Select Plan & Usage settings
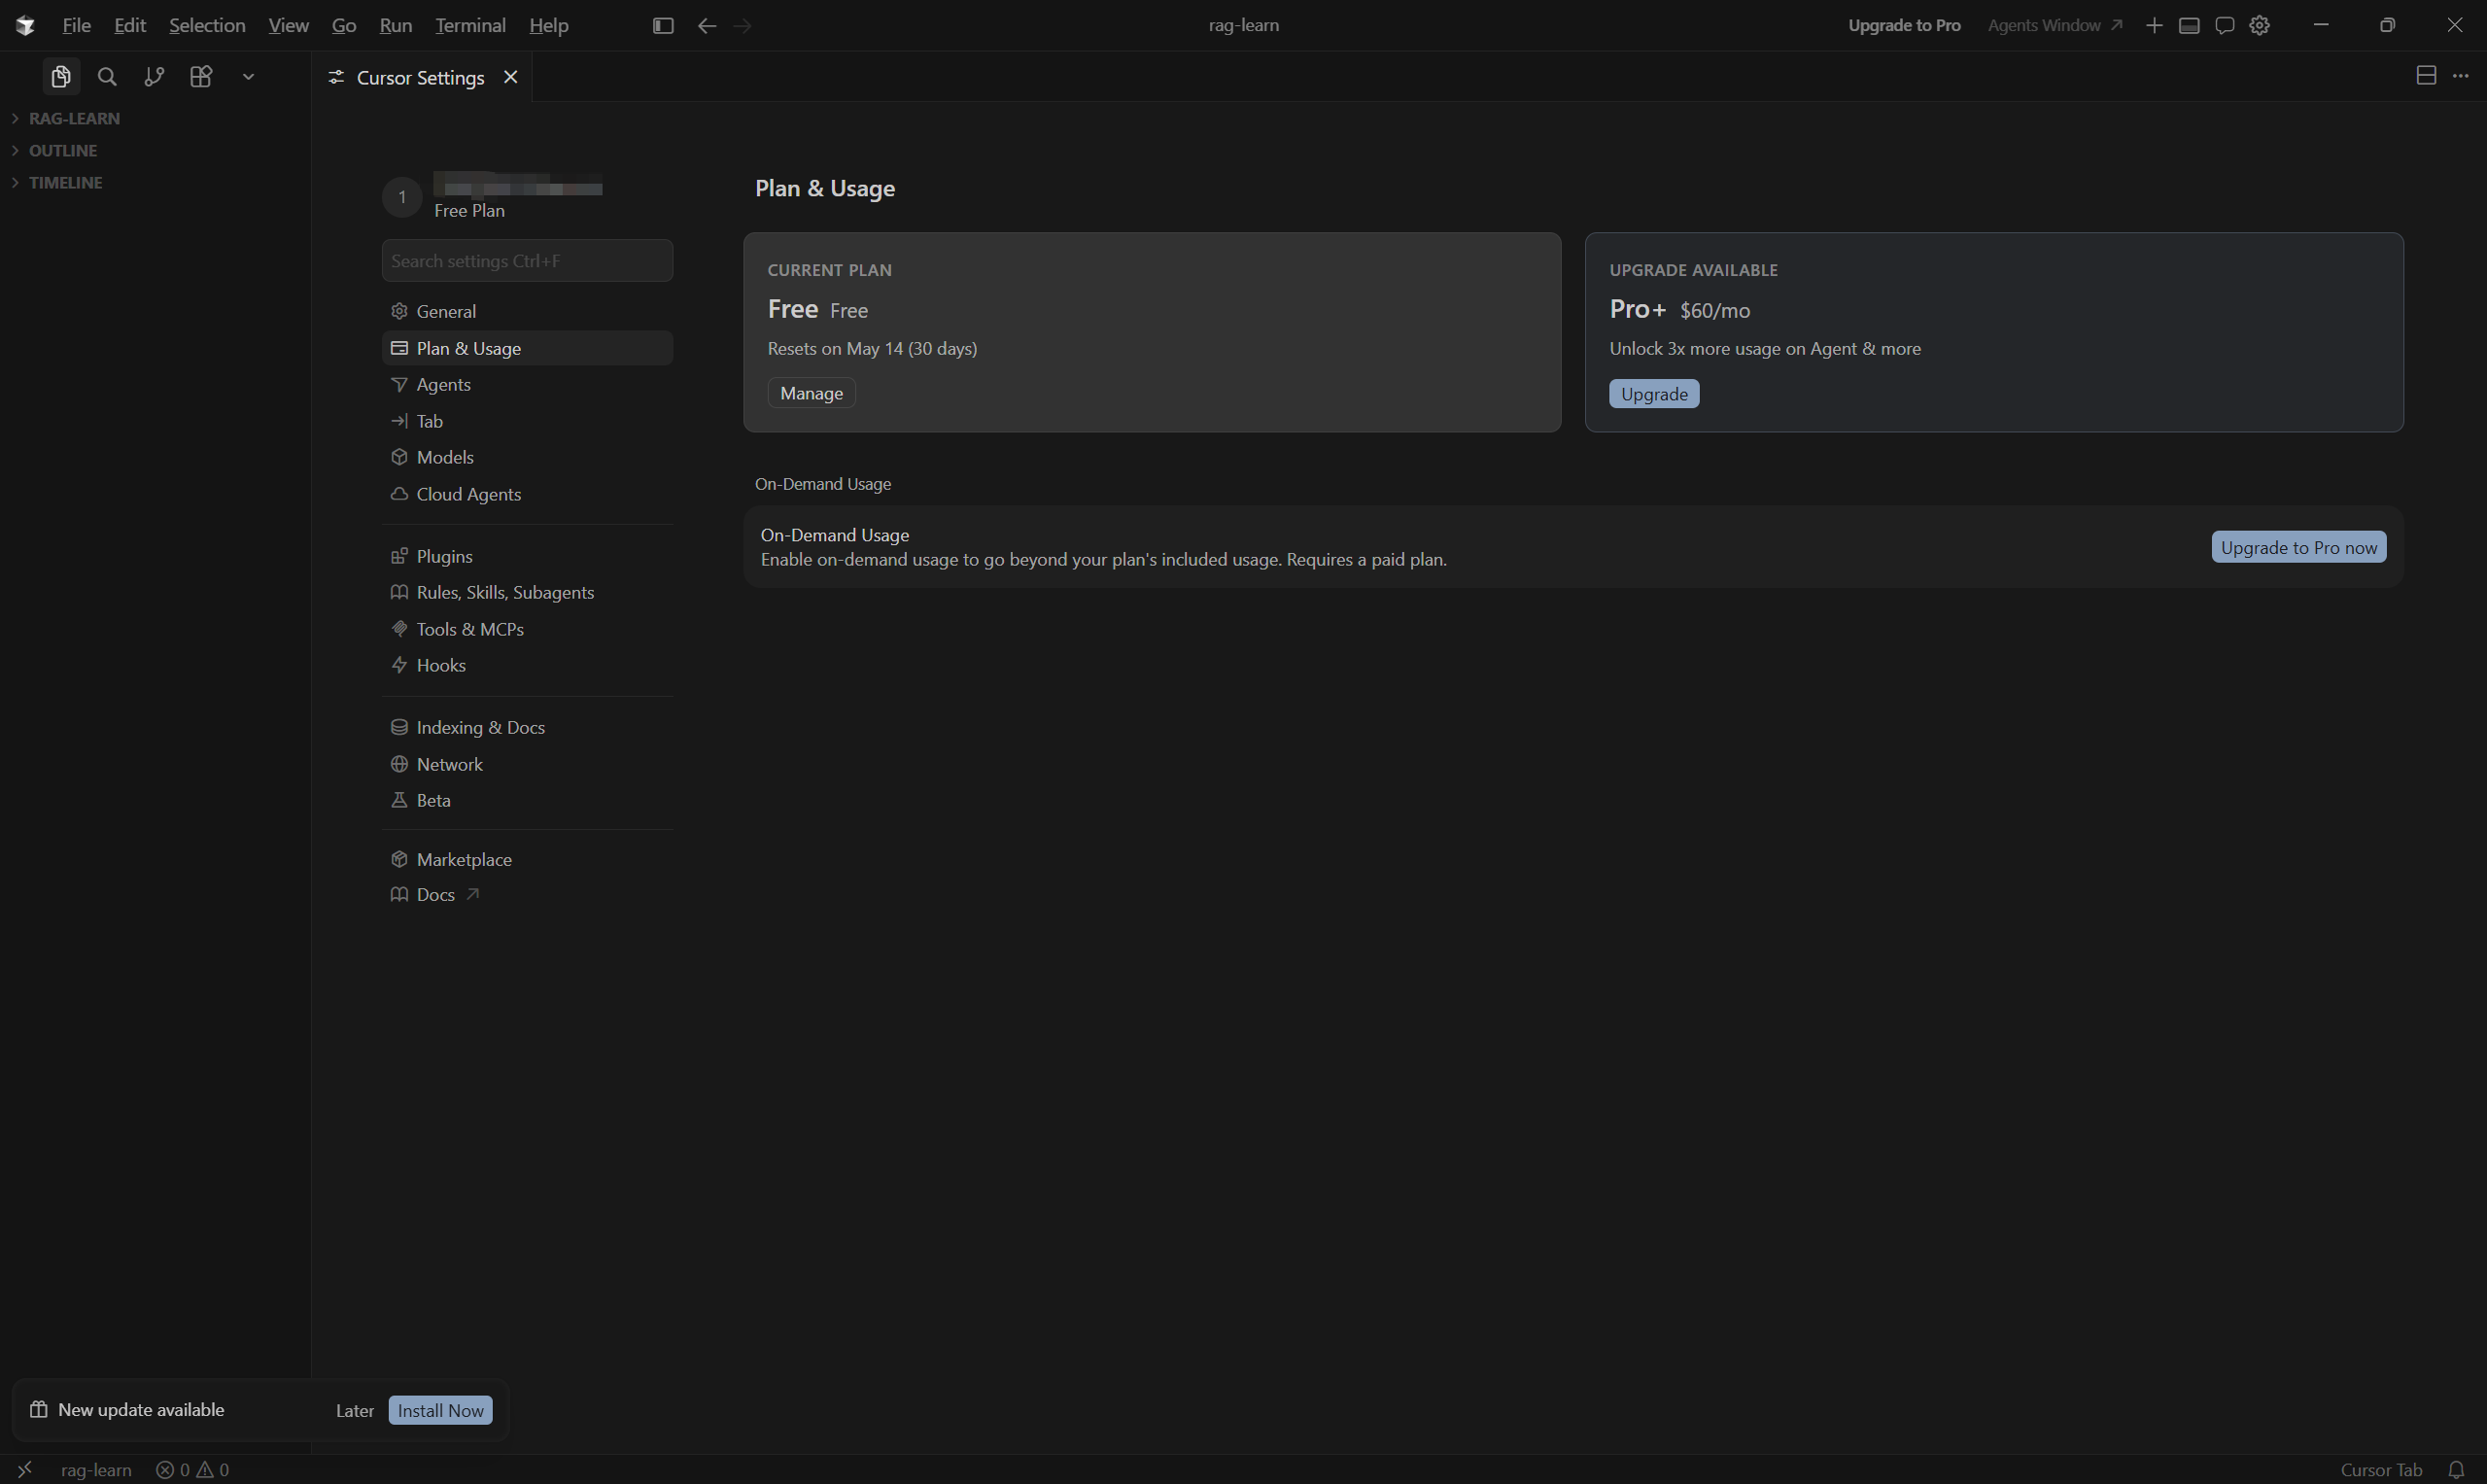Image resolution: width=2487 pixels, height=1484 pixels. click(527, 348)
